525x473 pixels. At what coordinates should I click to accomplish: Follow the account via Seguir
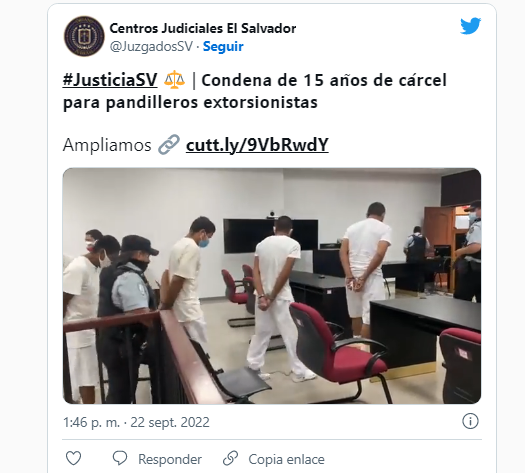(x=223, y=47)
